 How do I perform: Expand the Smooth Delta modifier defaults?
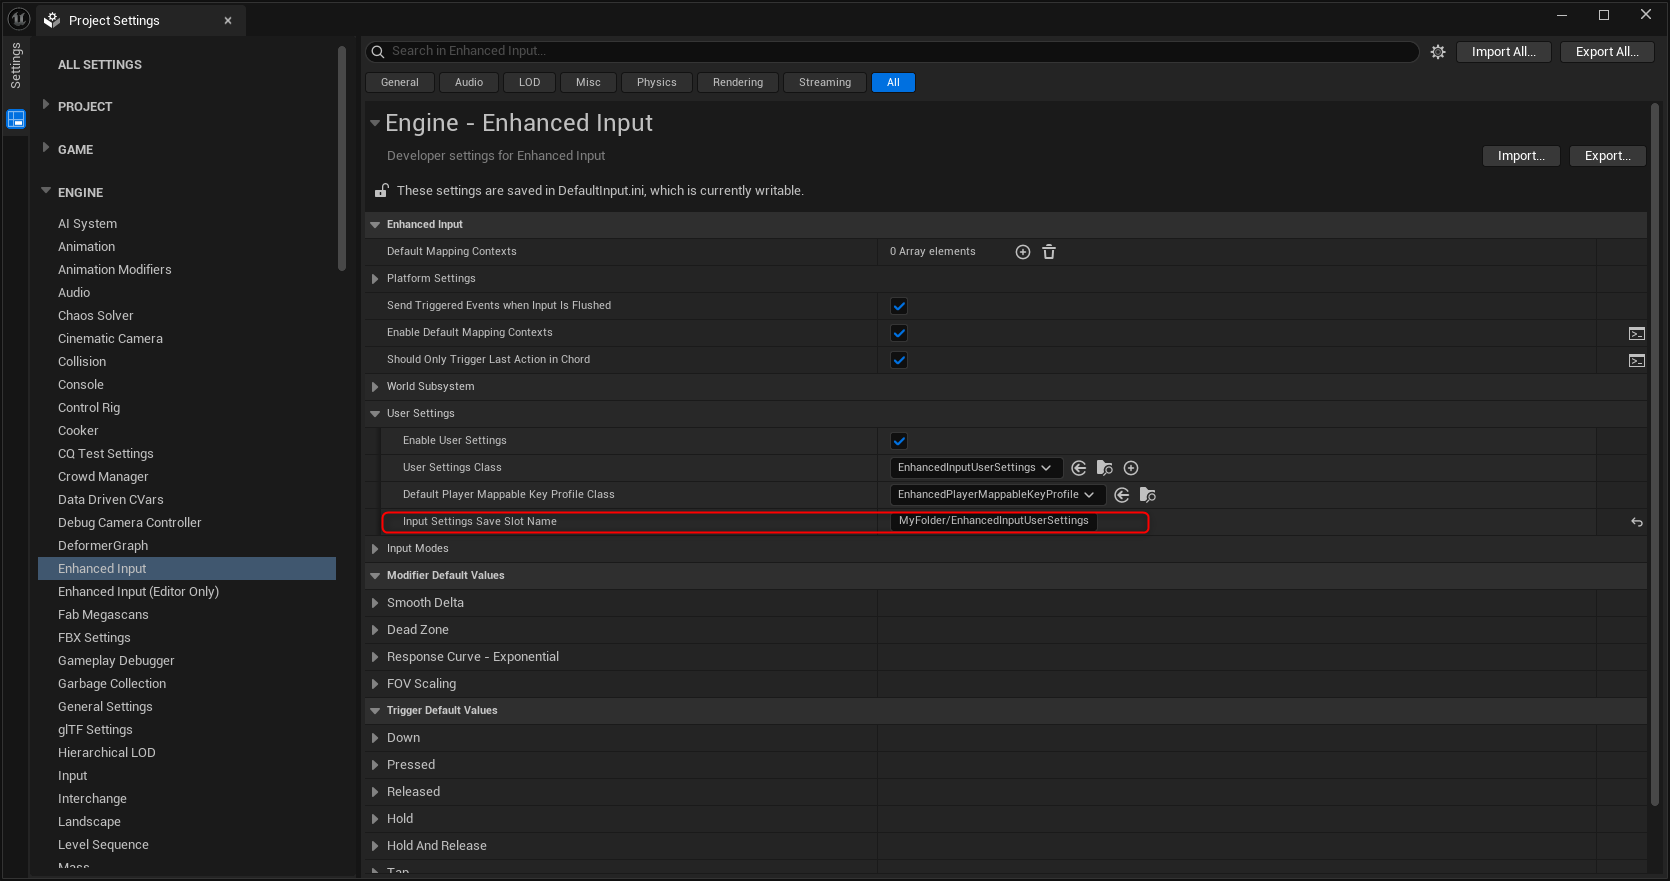click(x=375, y=603)
